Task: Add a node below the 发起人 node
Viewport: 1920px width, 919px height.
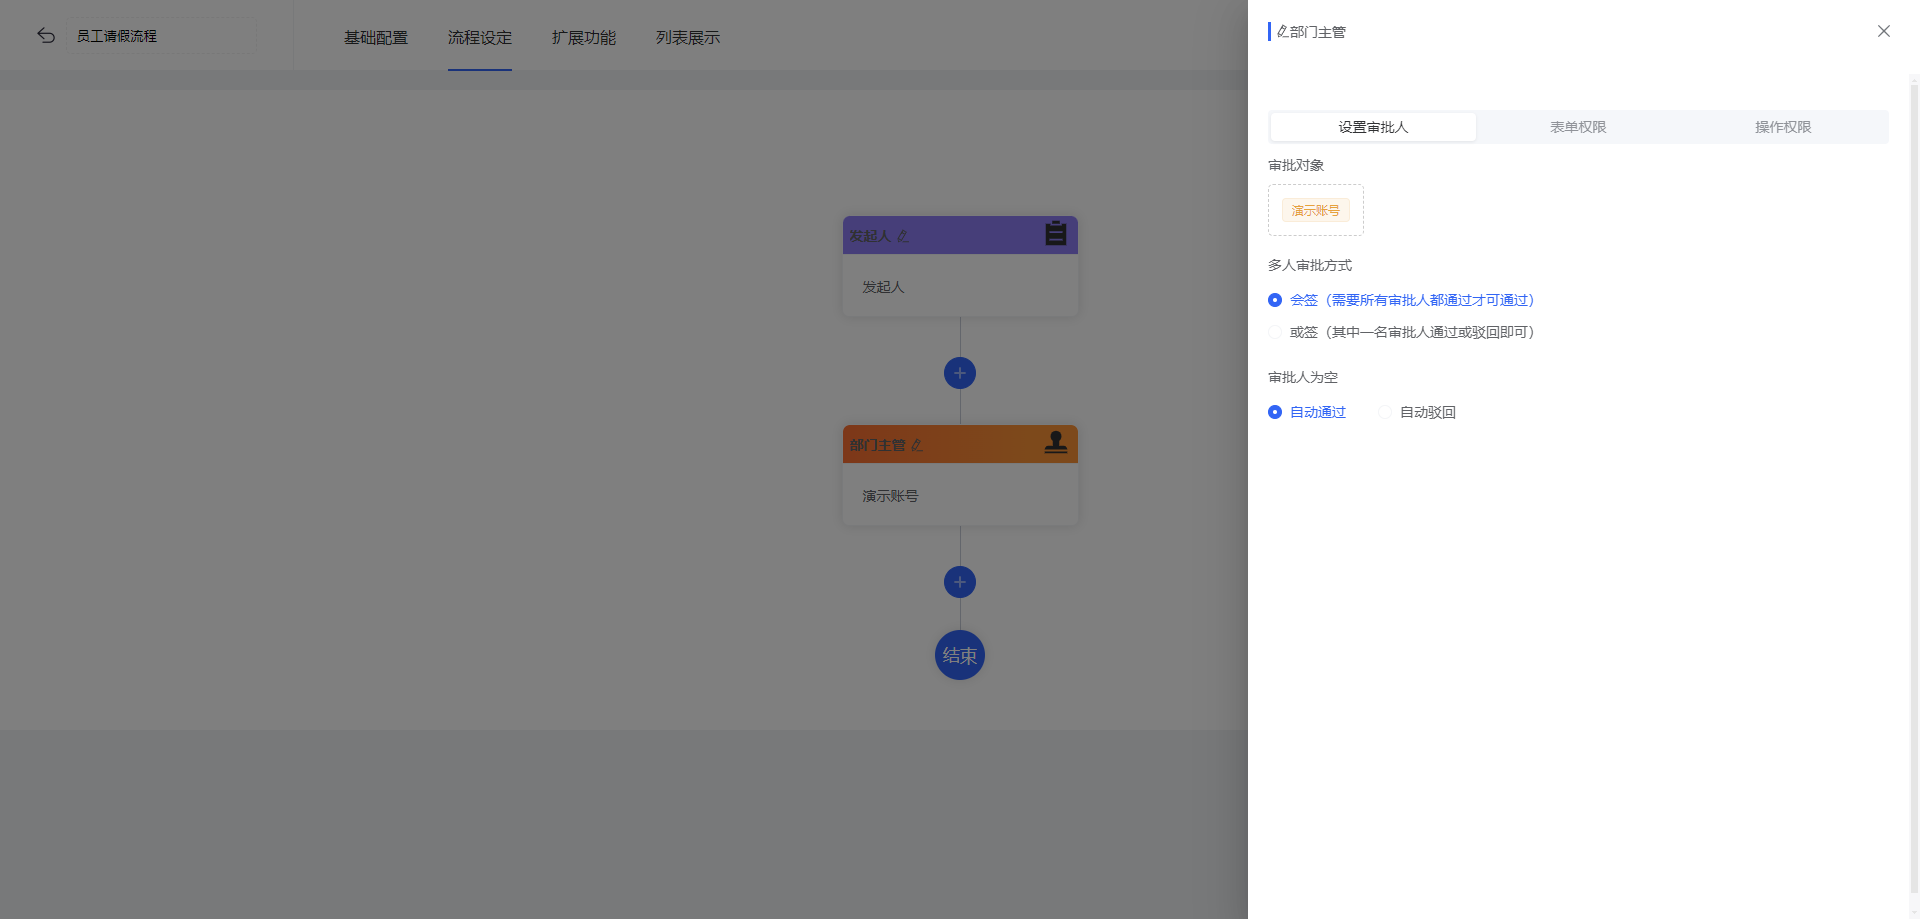Action: coord(960,373)
